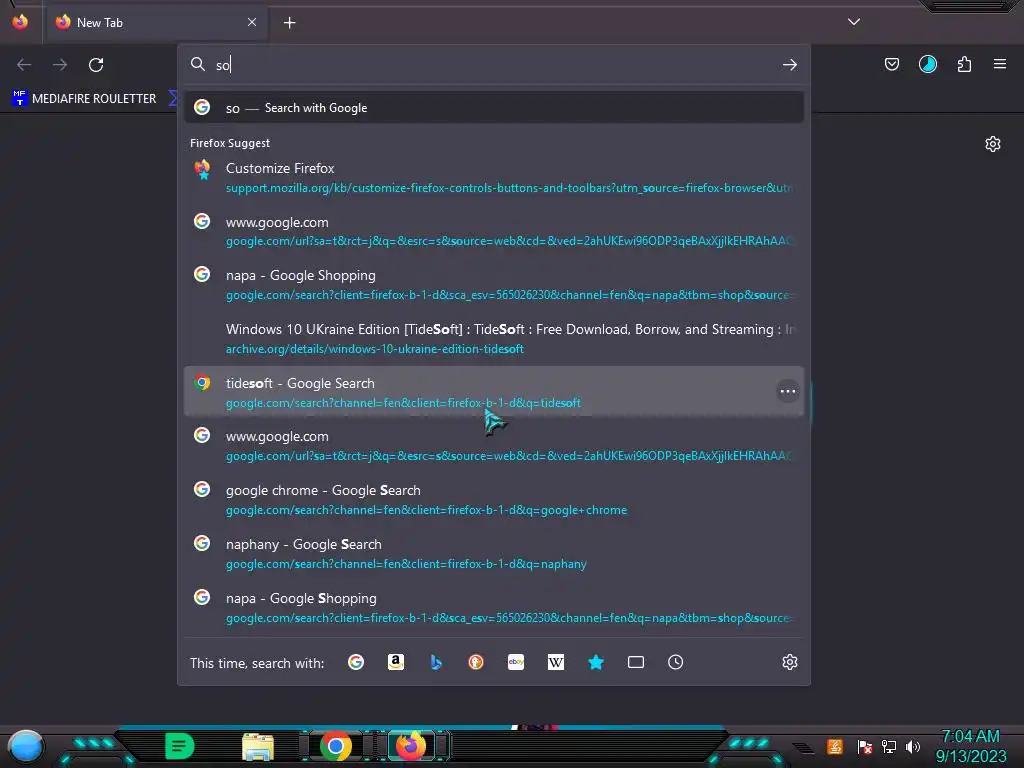
Task: Open the volume speaker tray icon
Action: click(x=913, y=746)
